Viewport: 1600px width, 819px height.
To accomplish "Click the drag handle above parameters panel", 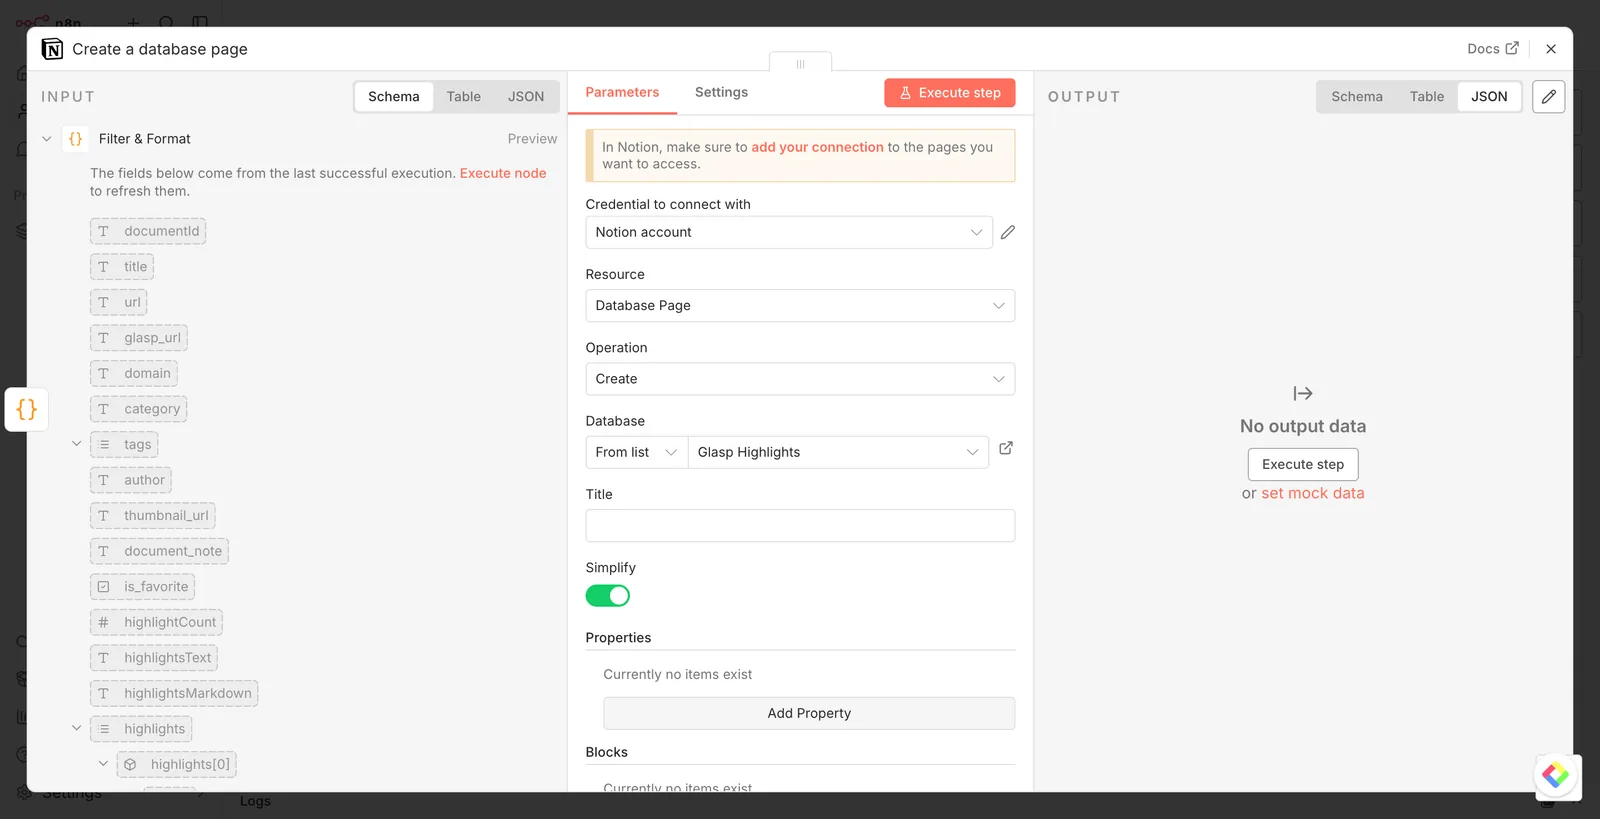I will click(800, 63).
